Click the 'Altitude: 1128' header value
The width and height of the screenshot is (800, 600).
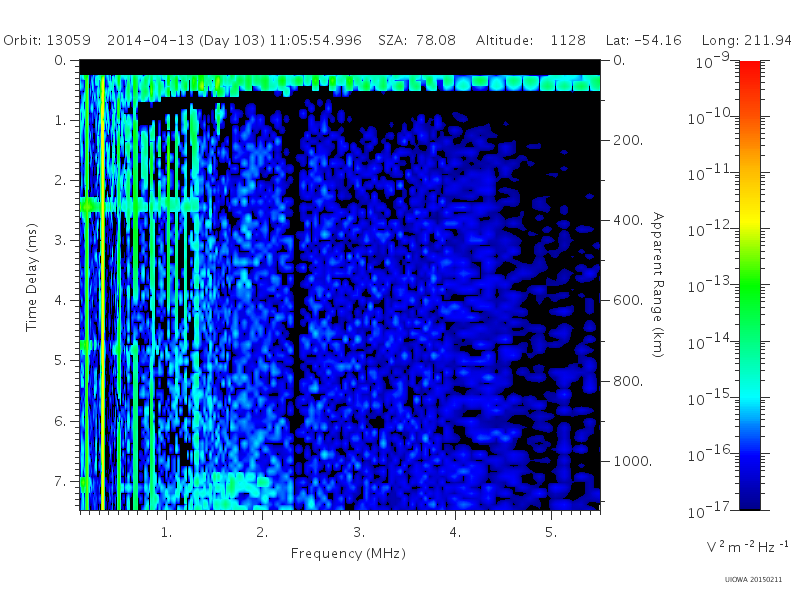[531, 40]
